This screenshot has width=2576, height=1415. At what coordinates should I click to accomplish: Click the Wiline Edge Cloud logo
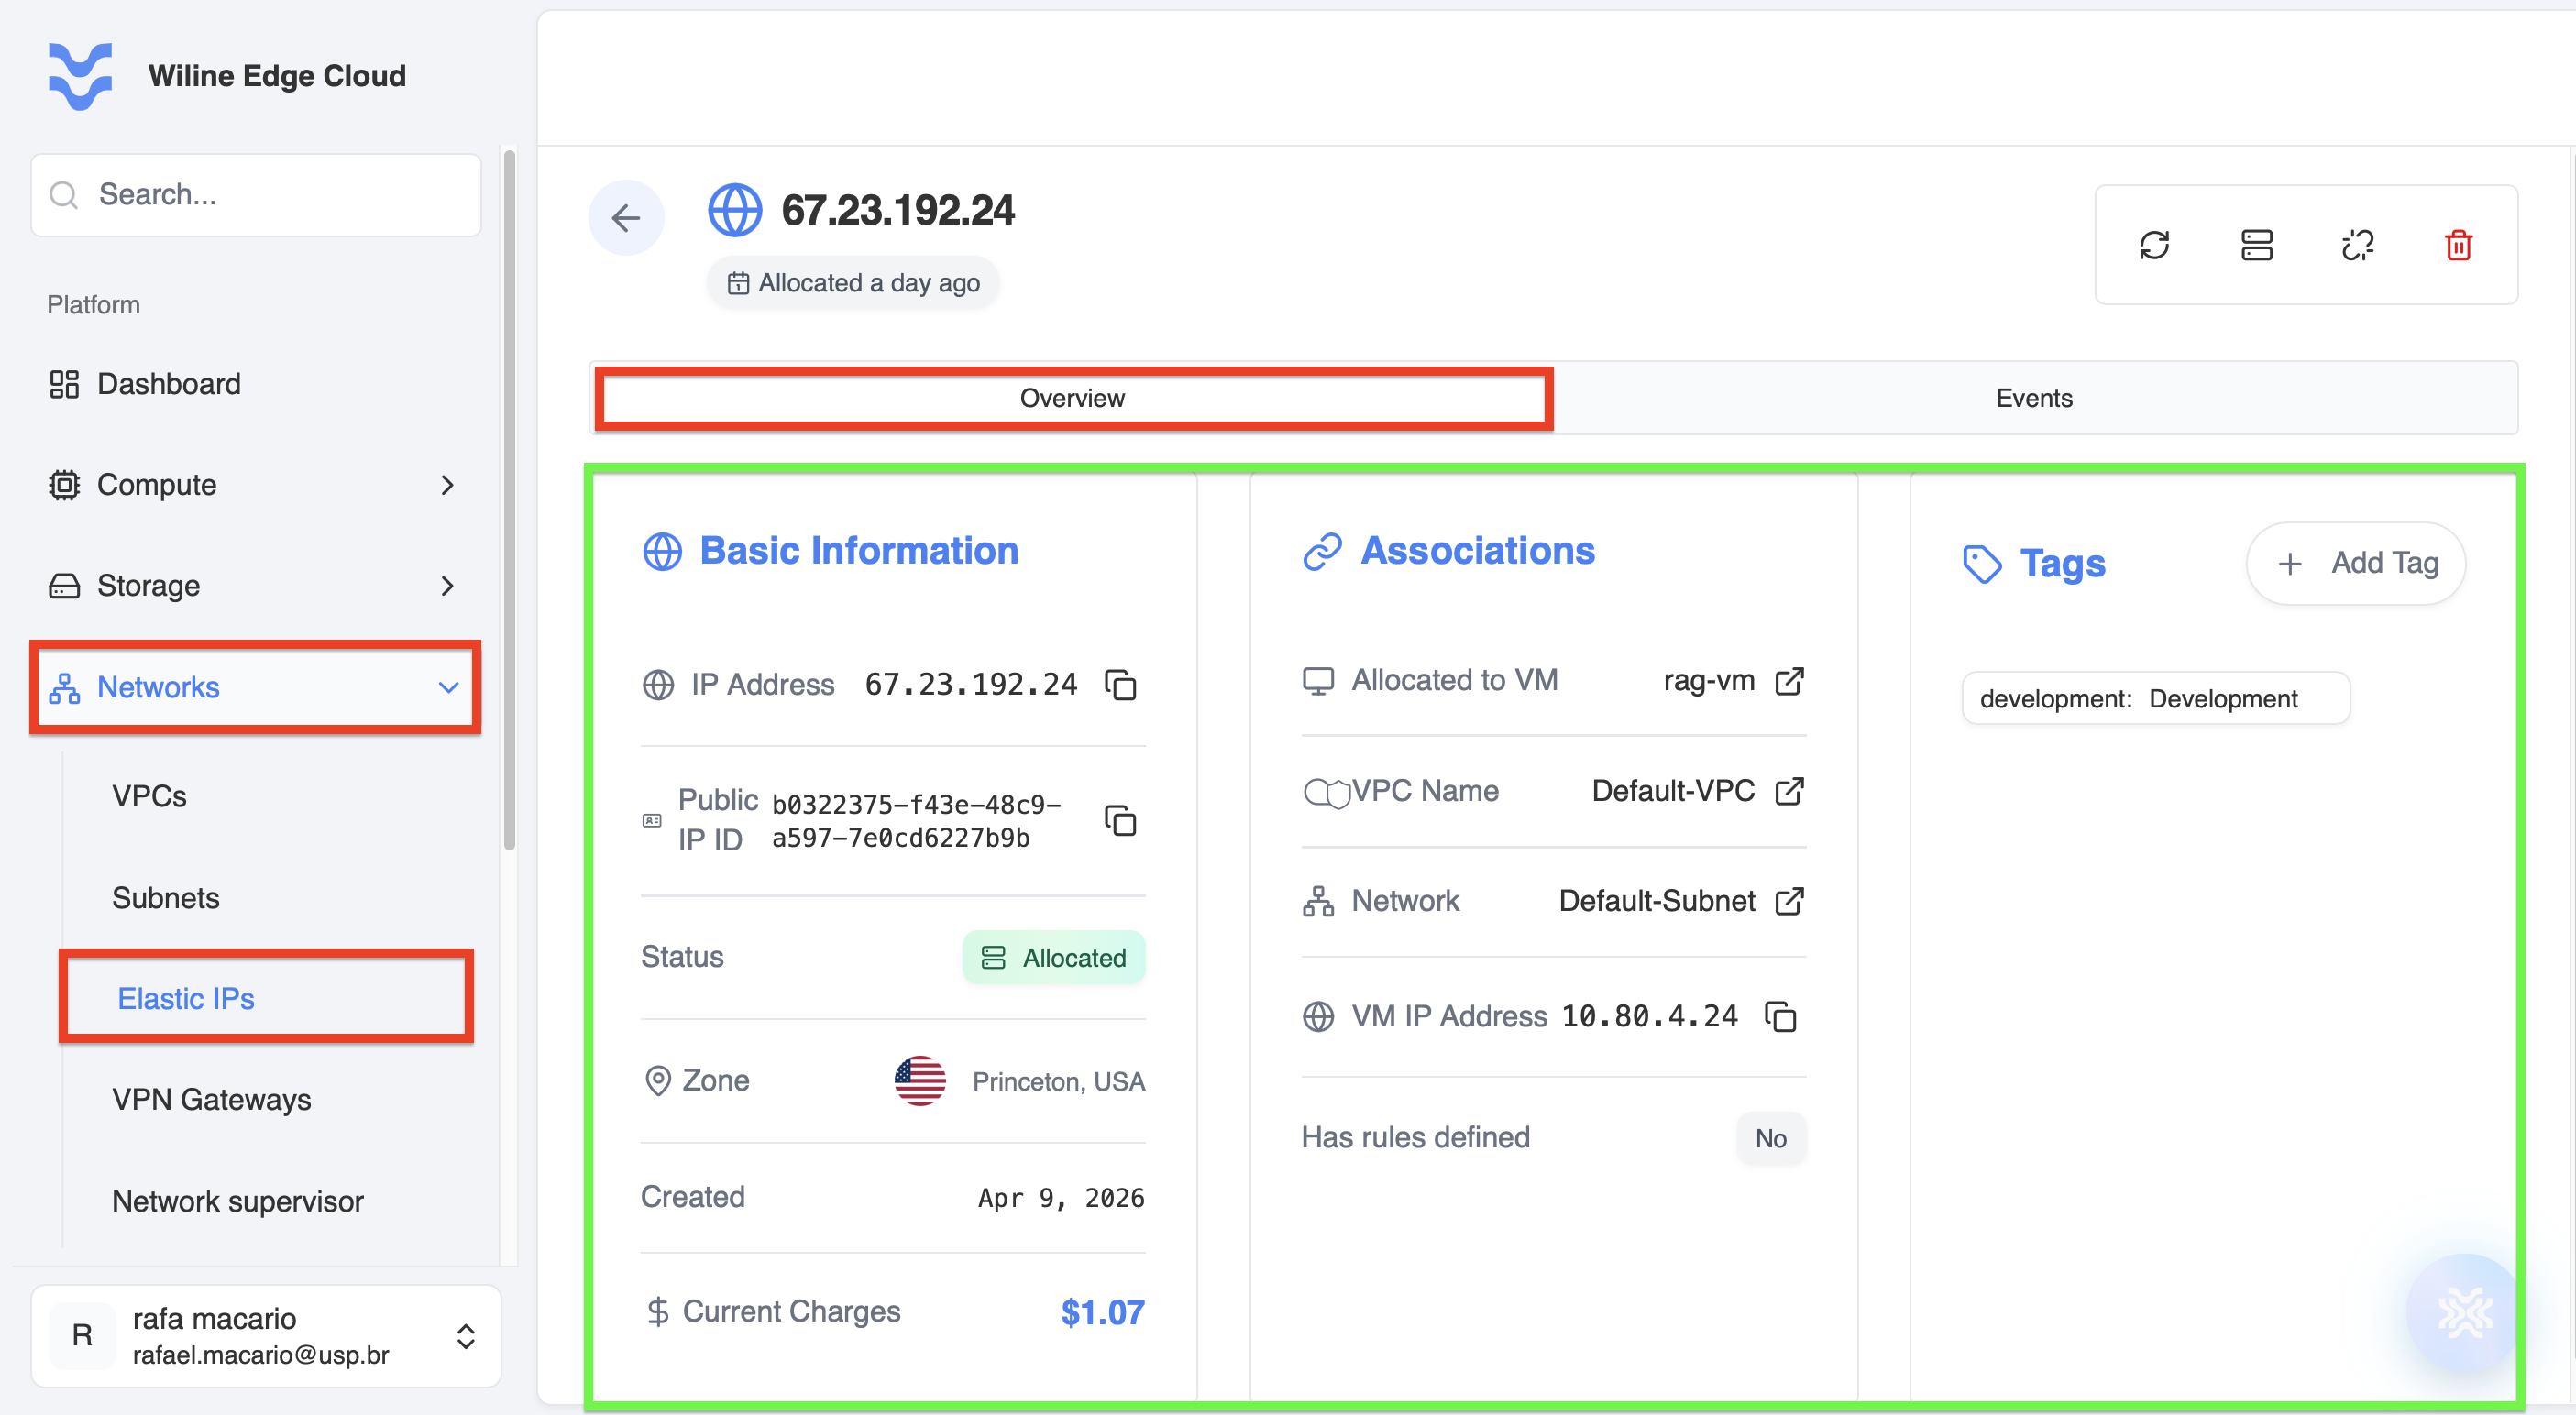pos(80,76)
